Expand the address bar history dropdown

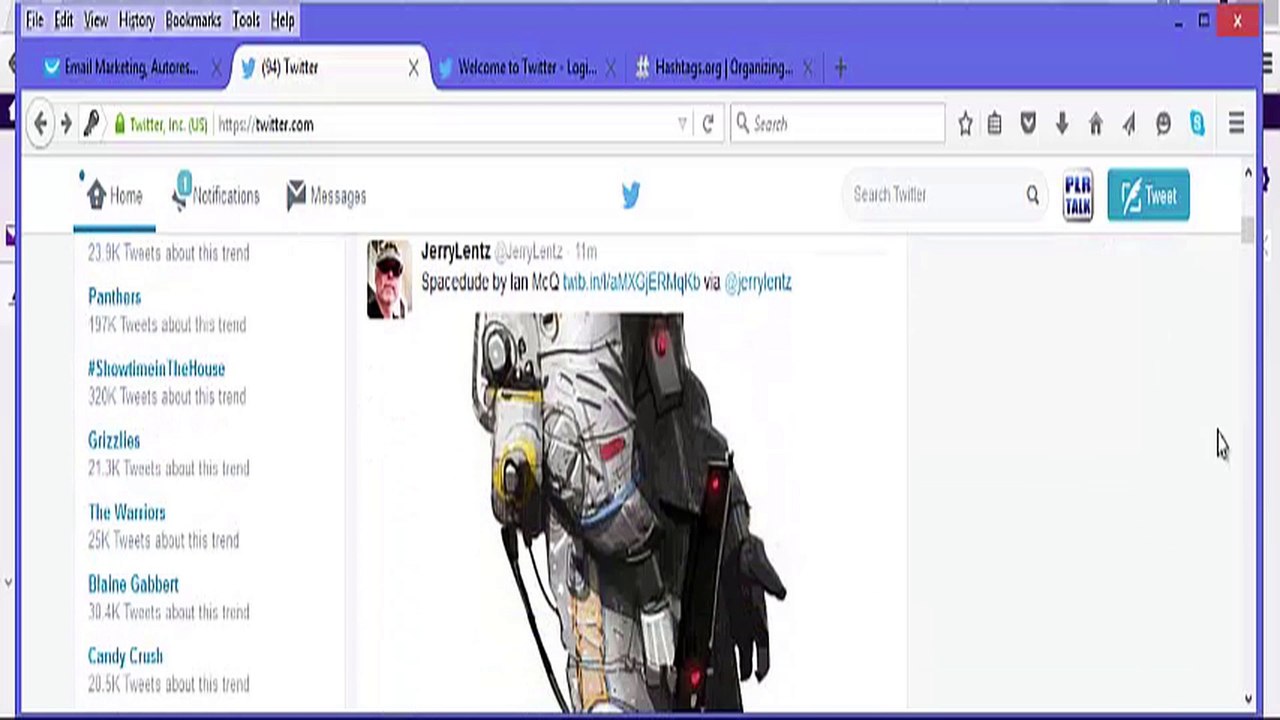pos(682,124)
